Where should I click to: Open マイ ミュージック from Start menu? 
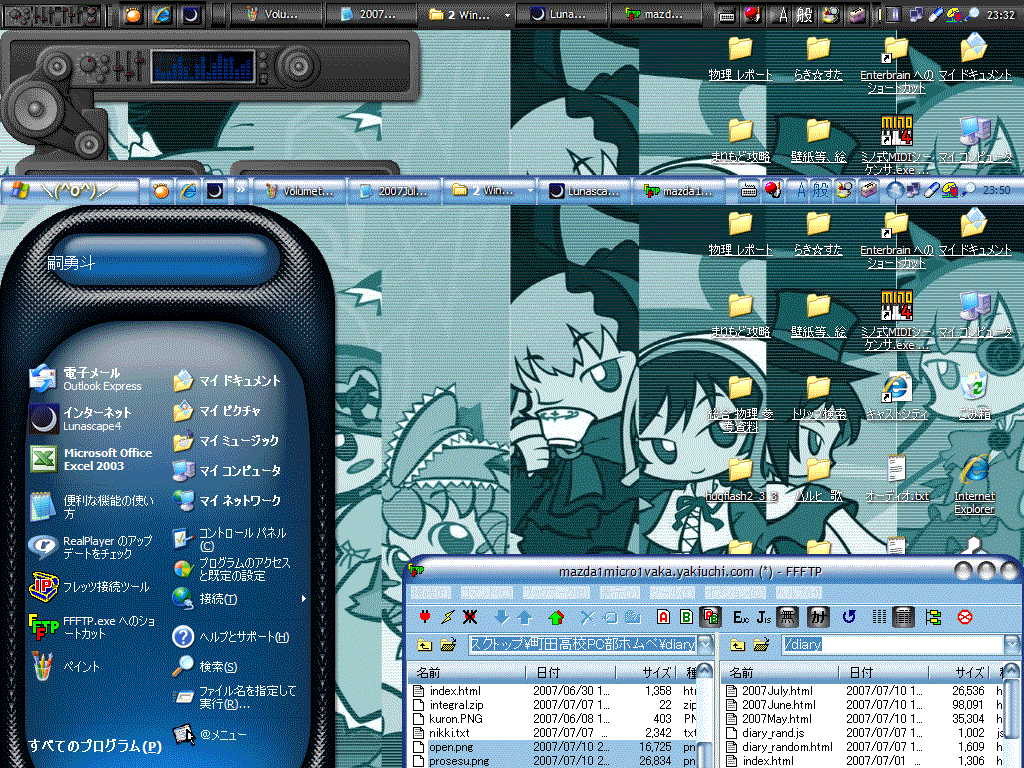coord(227,441)
